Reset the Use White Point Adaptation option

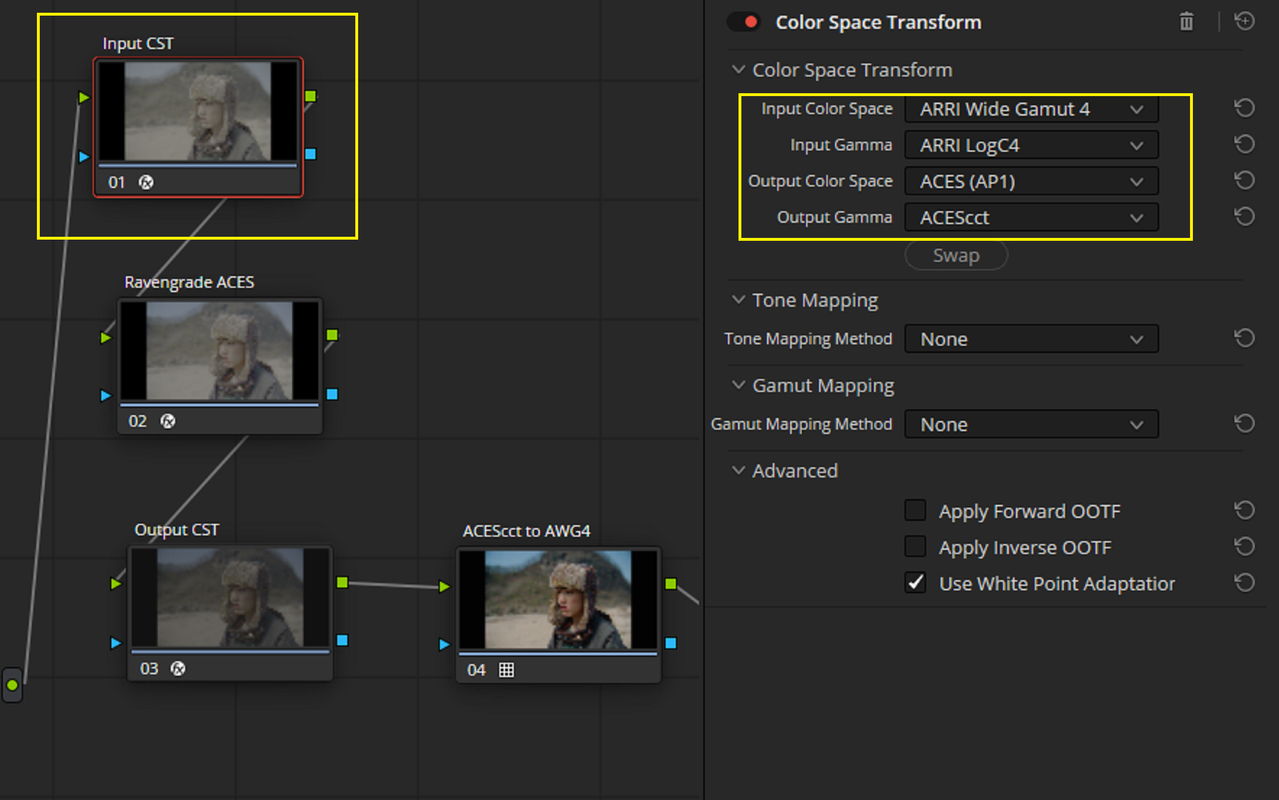pyautogui.click(x=1244, y=582)
